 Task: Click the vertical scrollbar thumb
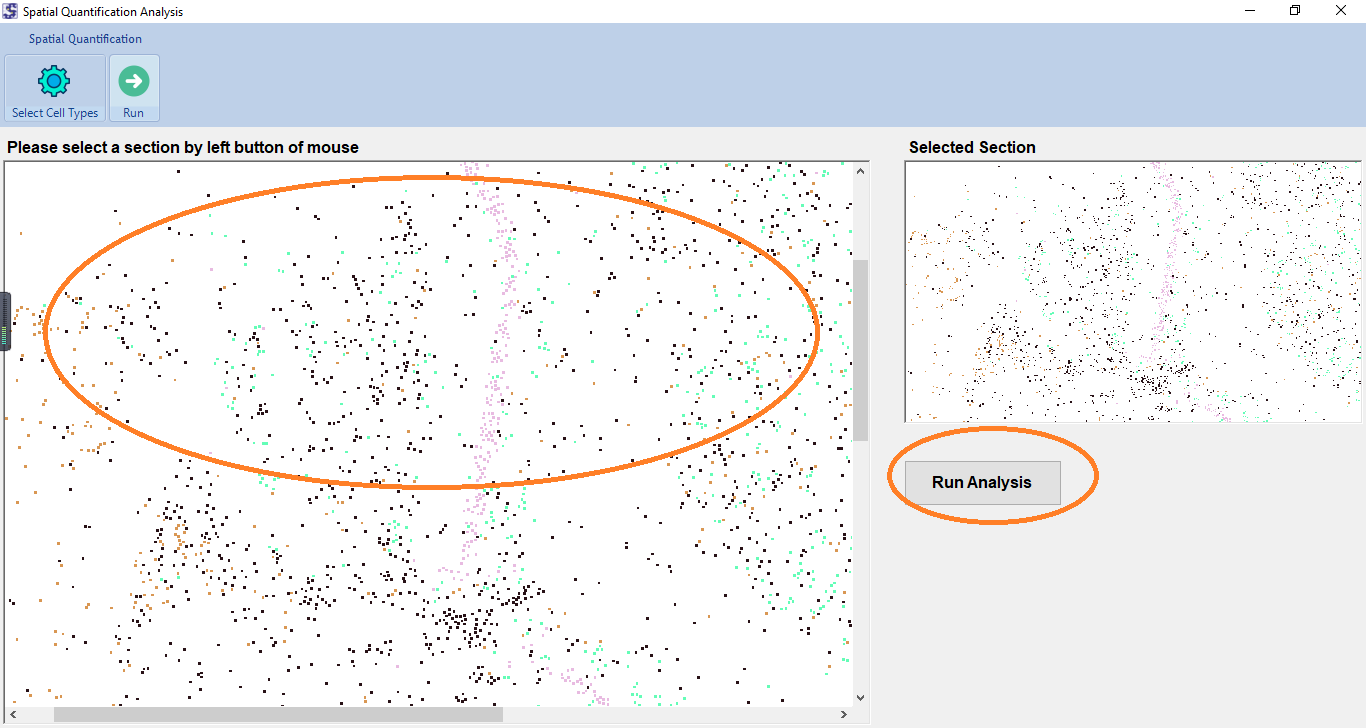tap(860, 350)
